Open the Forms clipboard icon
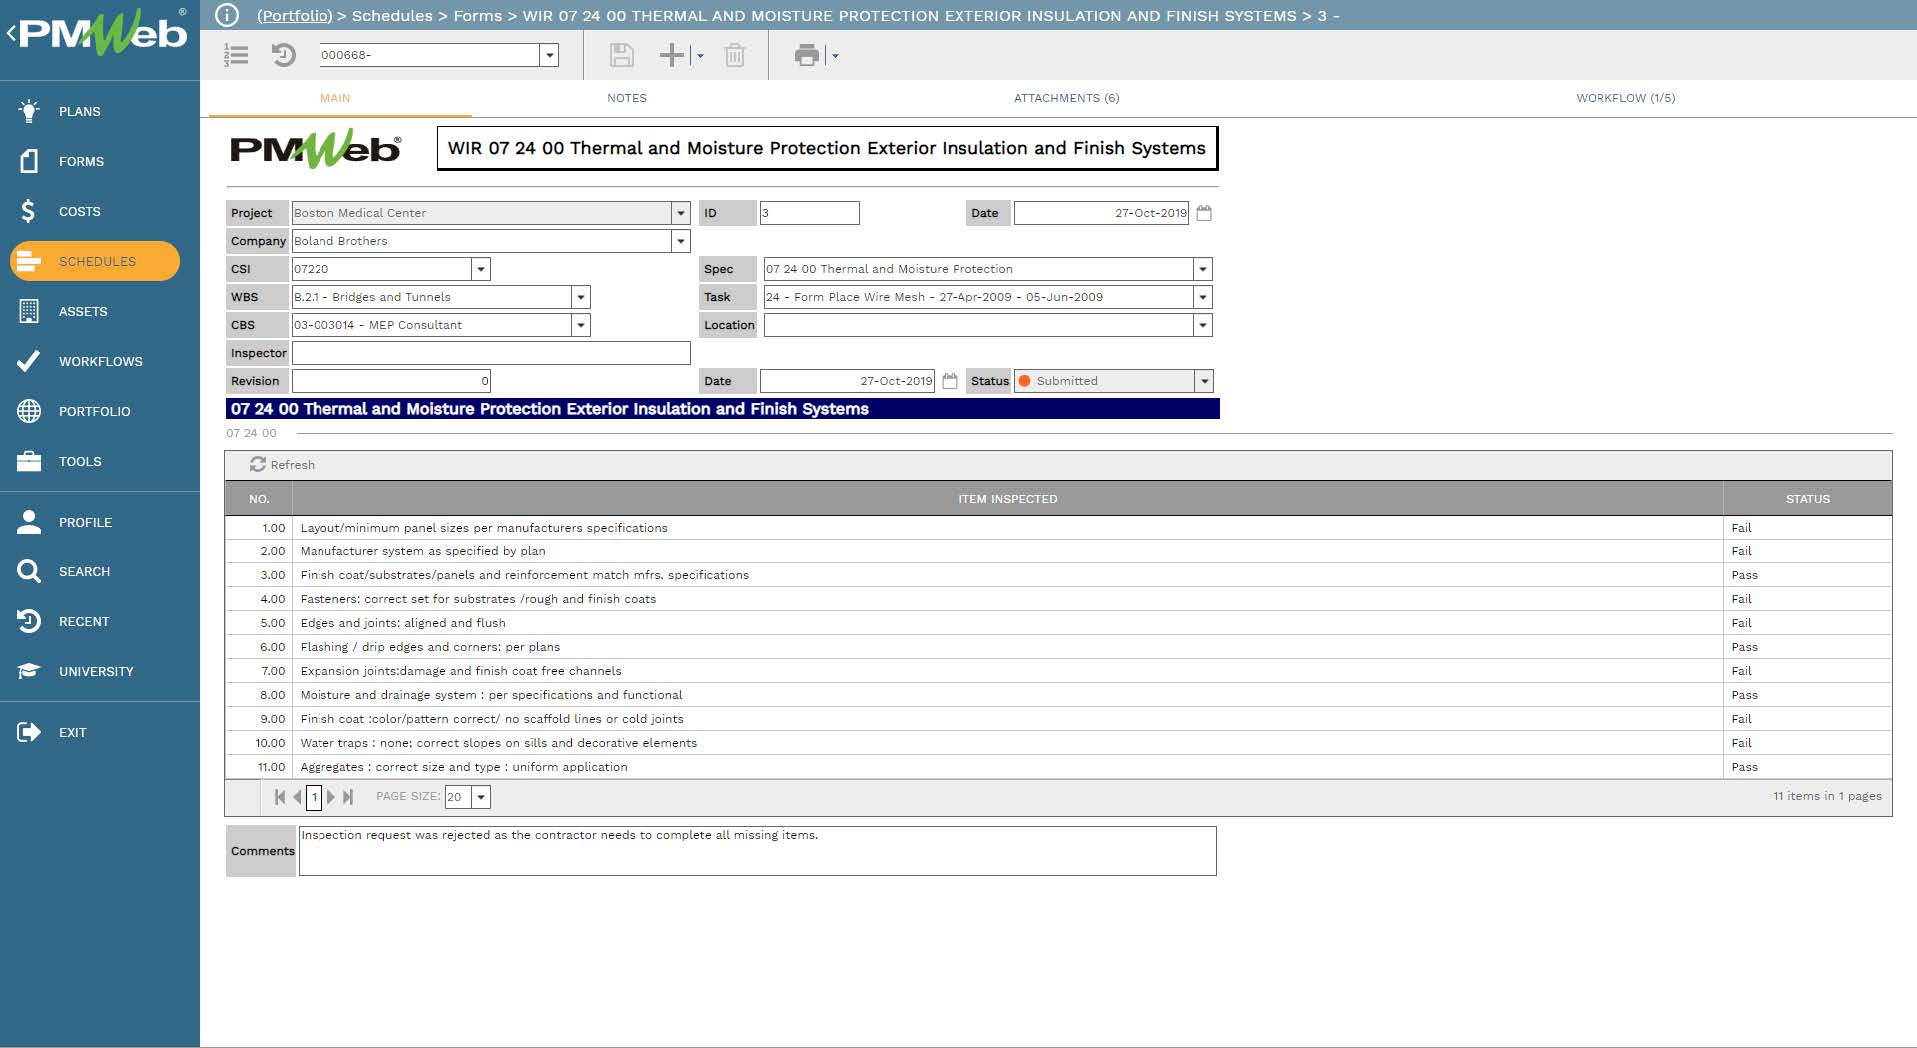 [x=29, y=161]
